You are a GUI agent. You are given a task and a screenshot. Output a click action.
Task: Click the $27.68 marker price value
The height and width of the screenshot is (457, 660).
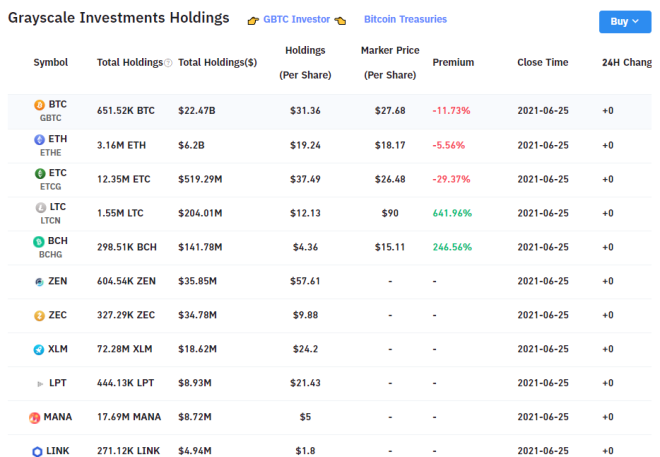(390, 111)
